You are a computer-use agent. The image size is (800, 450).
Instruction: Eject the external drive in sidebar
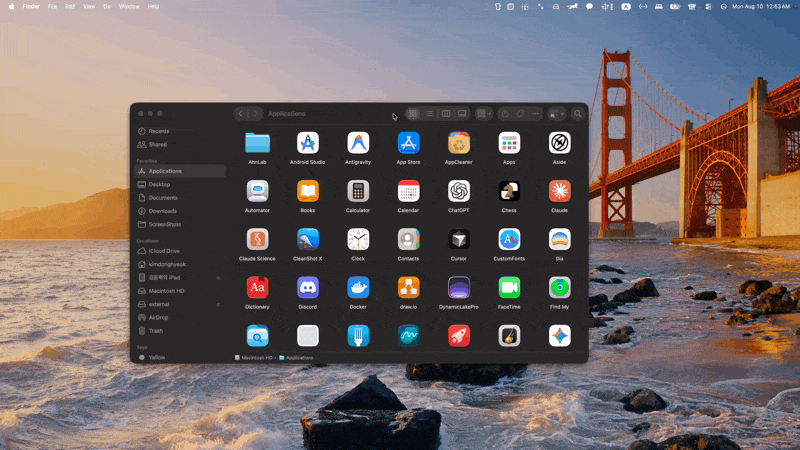pyautogui.click(x=218, y=304)
